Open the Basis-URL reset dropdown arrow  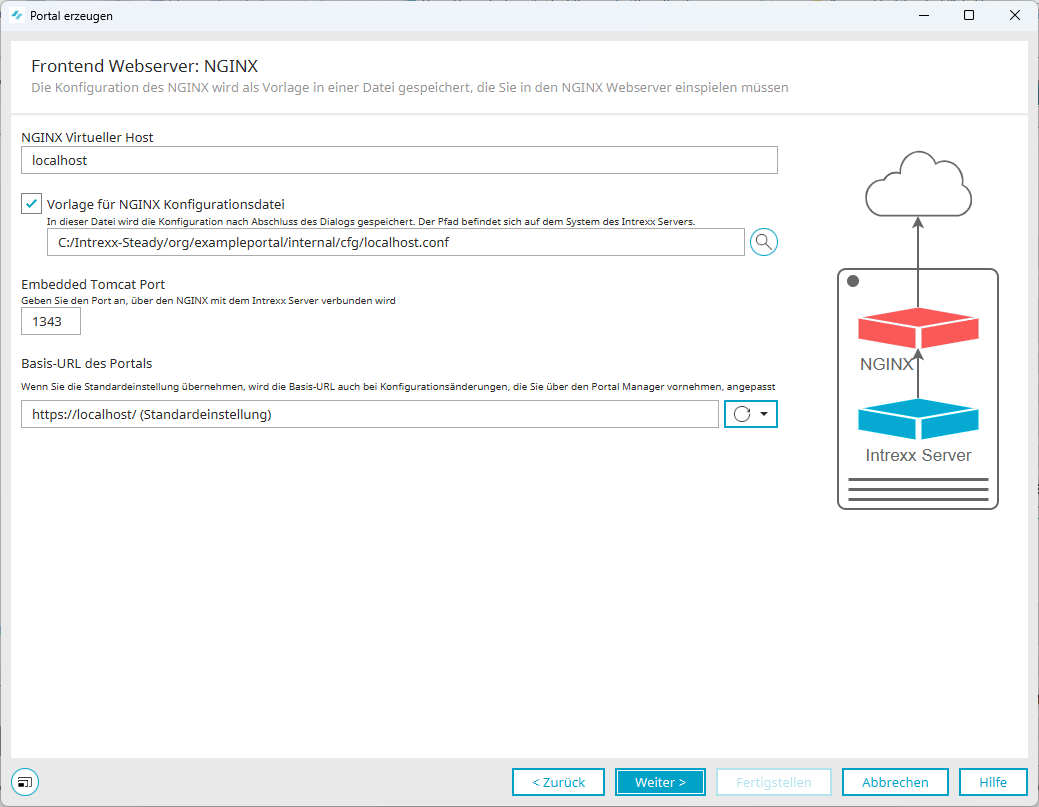tap(764, 414)
